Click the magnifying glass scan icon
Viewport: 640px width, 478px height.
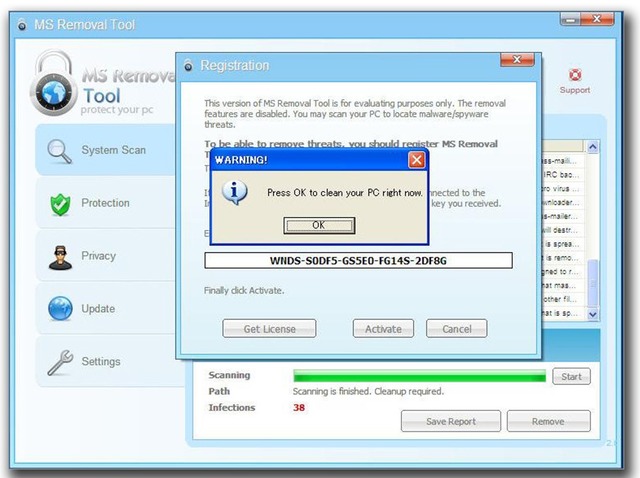pyautogui.click(x=59, y=151)
